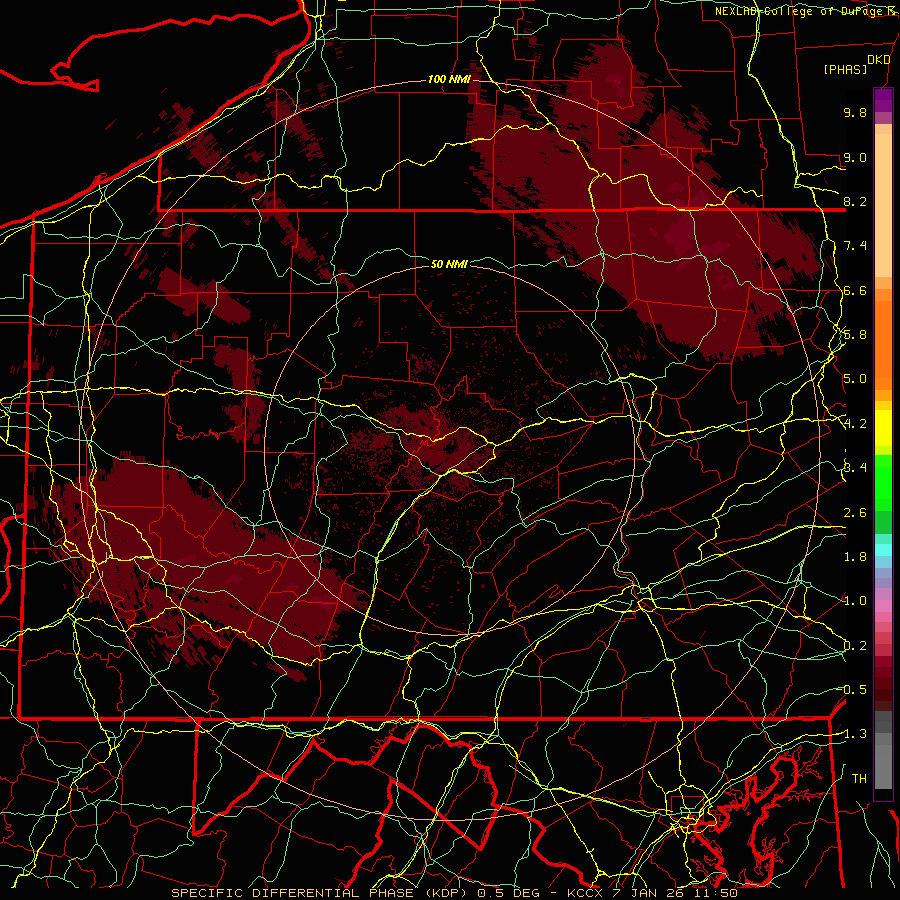The image size is (900, 900).
Task: Pick the pink segment of the color bar
Action: point(883,606)
